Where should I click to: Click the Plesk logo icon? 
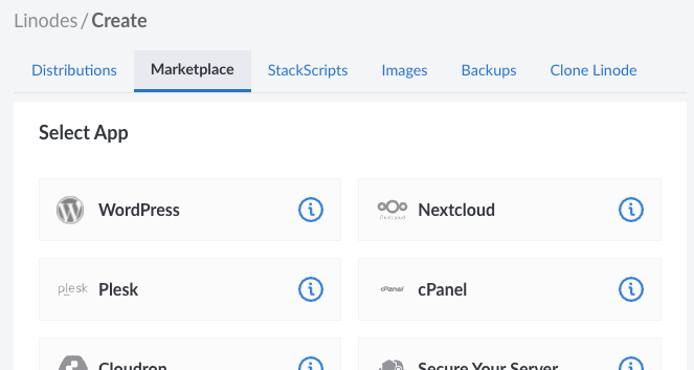tap(73, 289)
